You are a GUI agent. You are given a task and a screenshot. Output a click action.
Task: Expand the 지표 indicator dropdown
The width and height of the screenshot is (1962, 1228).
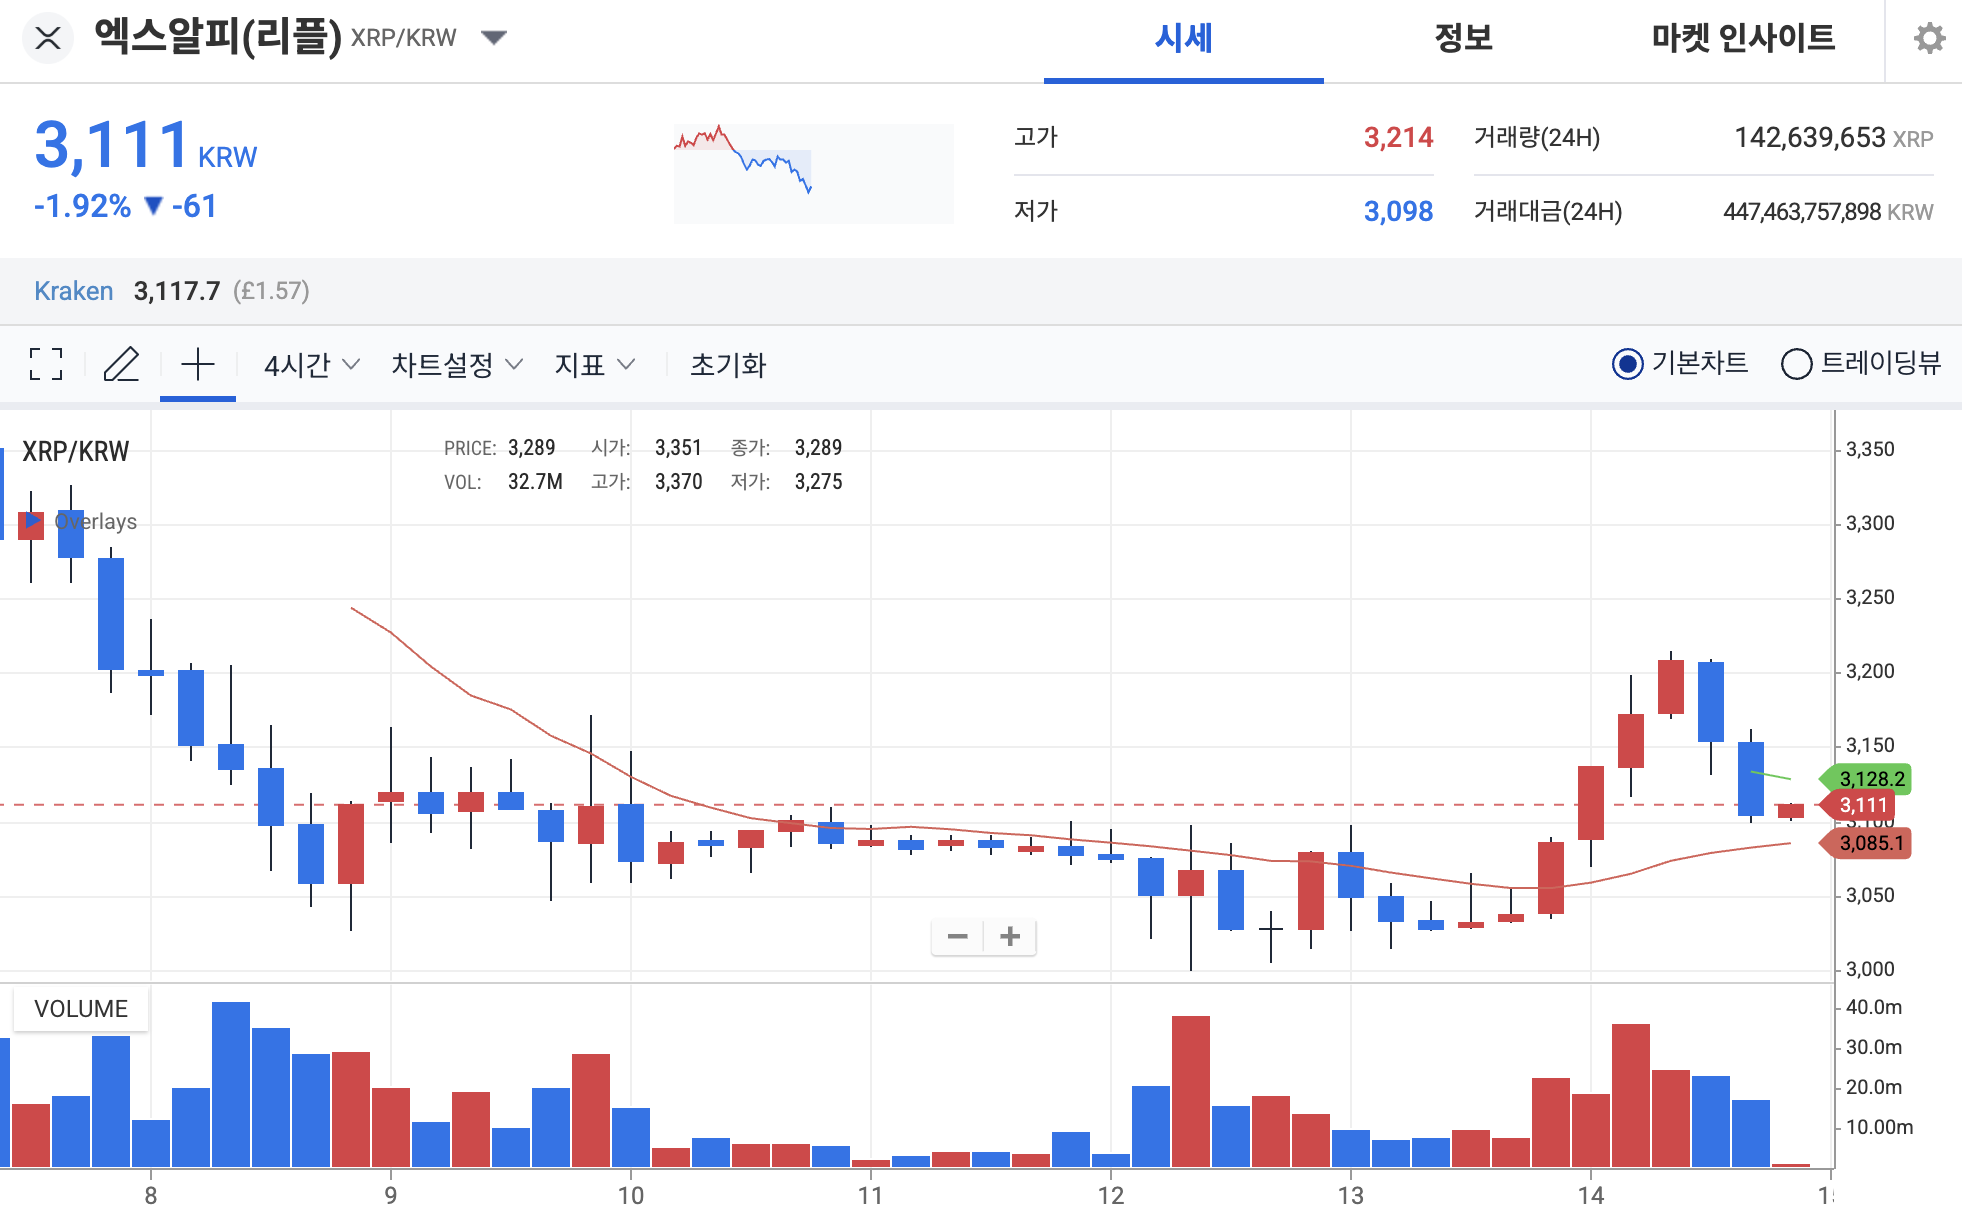point(594,365)
